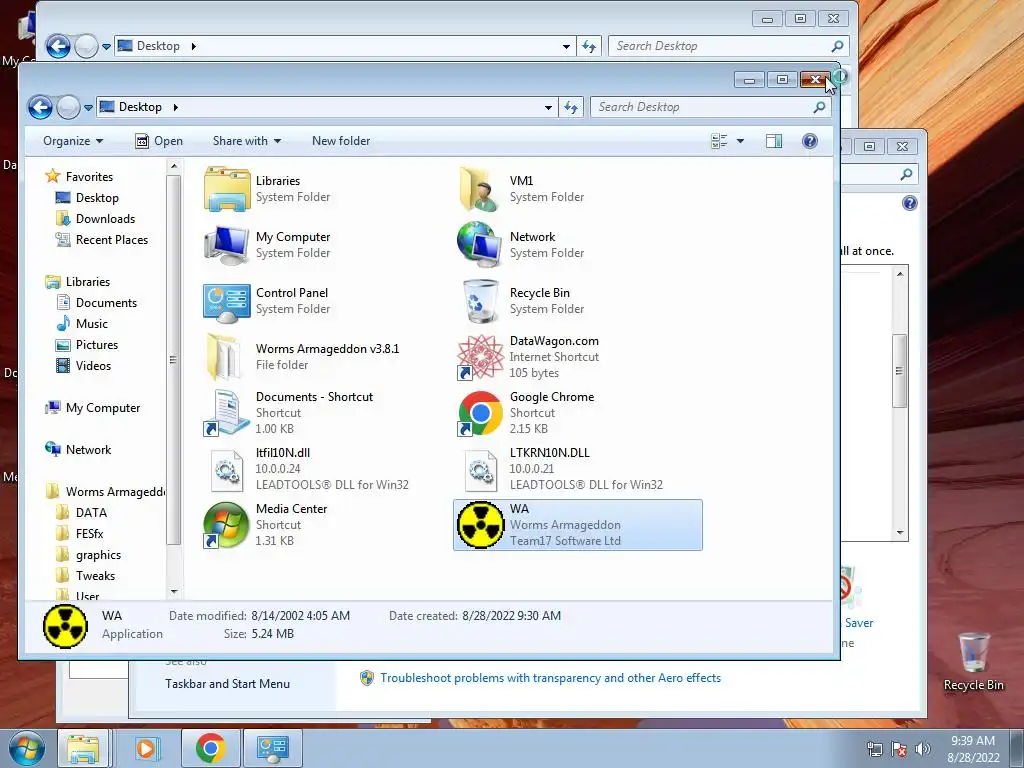Screen dimensions: 1024x768
Task: Open the view options dropdown arrow
Action: 740,141
